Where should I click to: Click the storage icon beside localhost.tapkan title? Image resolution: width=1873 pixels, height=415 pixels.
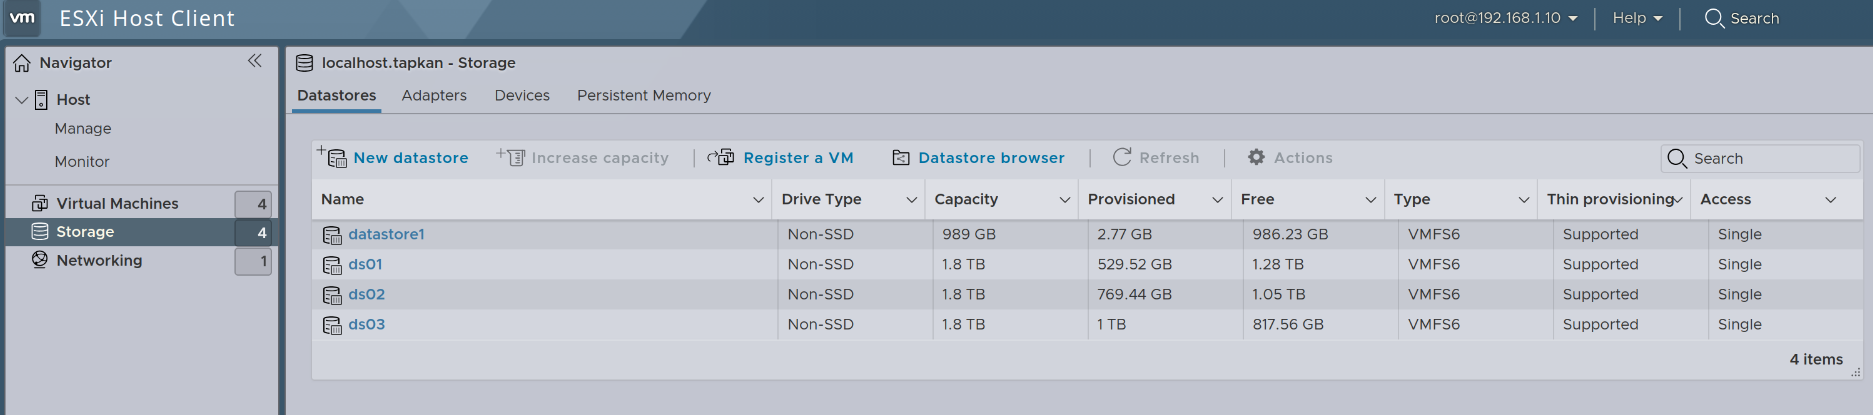click(x=305, y=63)
